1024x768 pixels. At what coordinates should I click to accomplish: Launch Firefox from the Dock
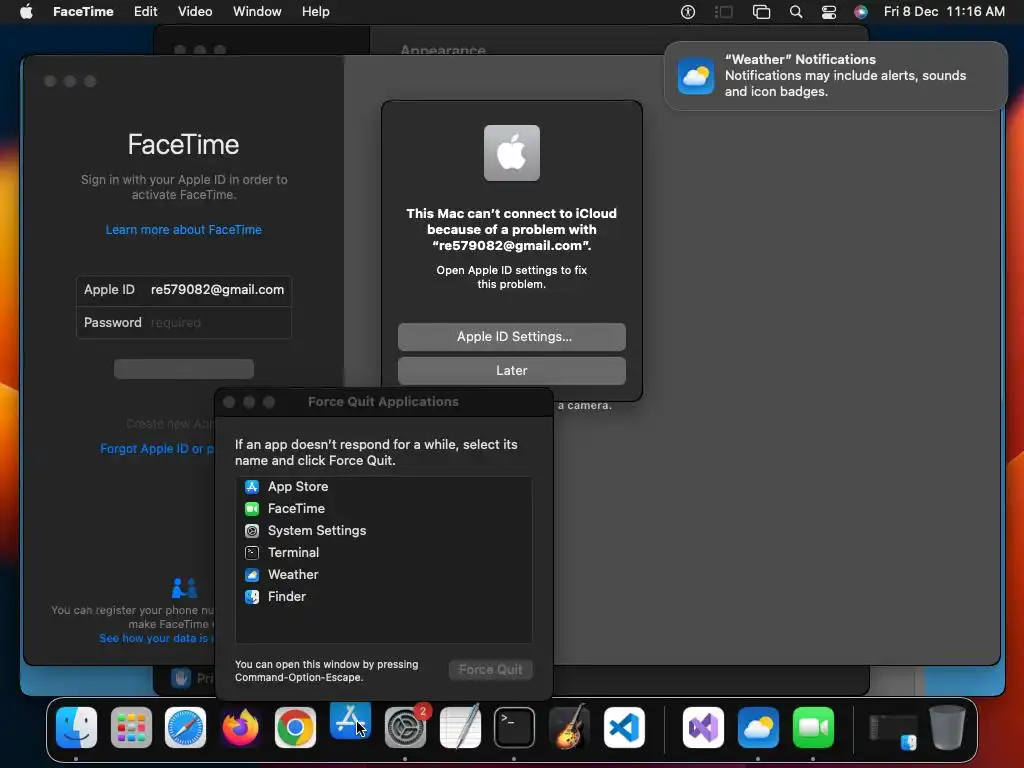tap(240, 727)
